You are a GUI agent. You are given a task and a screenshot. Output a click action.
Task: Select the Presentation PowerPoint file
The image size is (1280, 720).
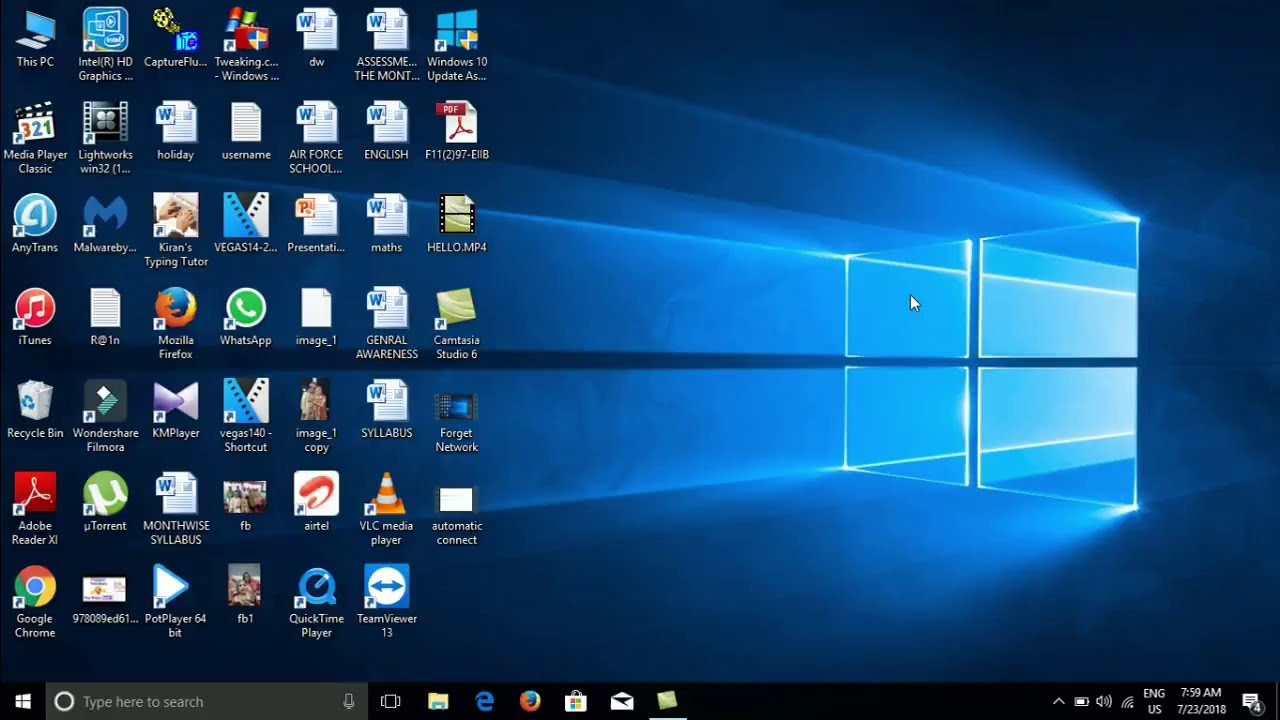click(x=316, y=224)
